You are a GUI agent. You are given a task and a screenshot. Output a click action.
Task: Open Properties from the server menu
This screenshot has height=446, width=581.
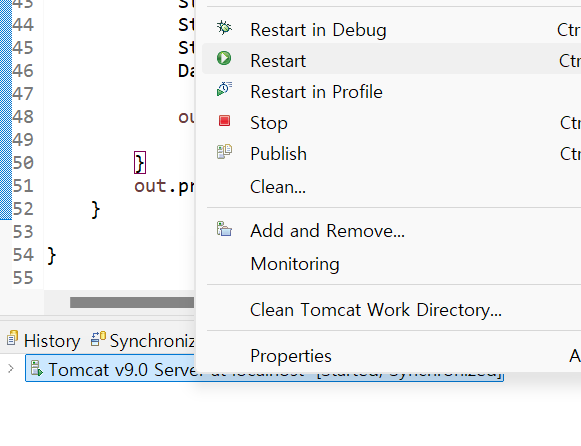290,356
